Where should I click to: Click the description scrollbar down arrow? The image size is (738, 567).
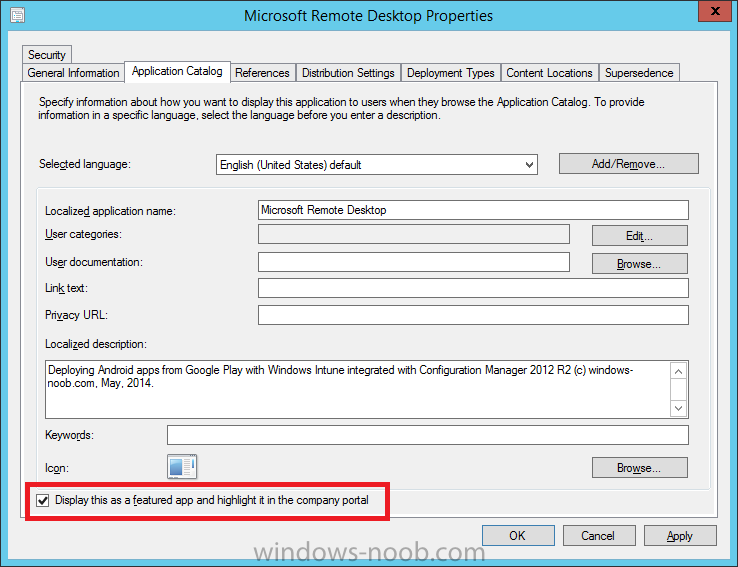pyautogui.click(x=678, y=408)
